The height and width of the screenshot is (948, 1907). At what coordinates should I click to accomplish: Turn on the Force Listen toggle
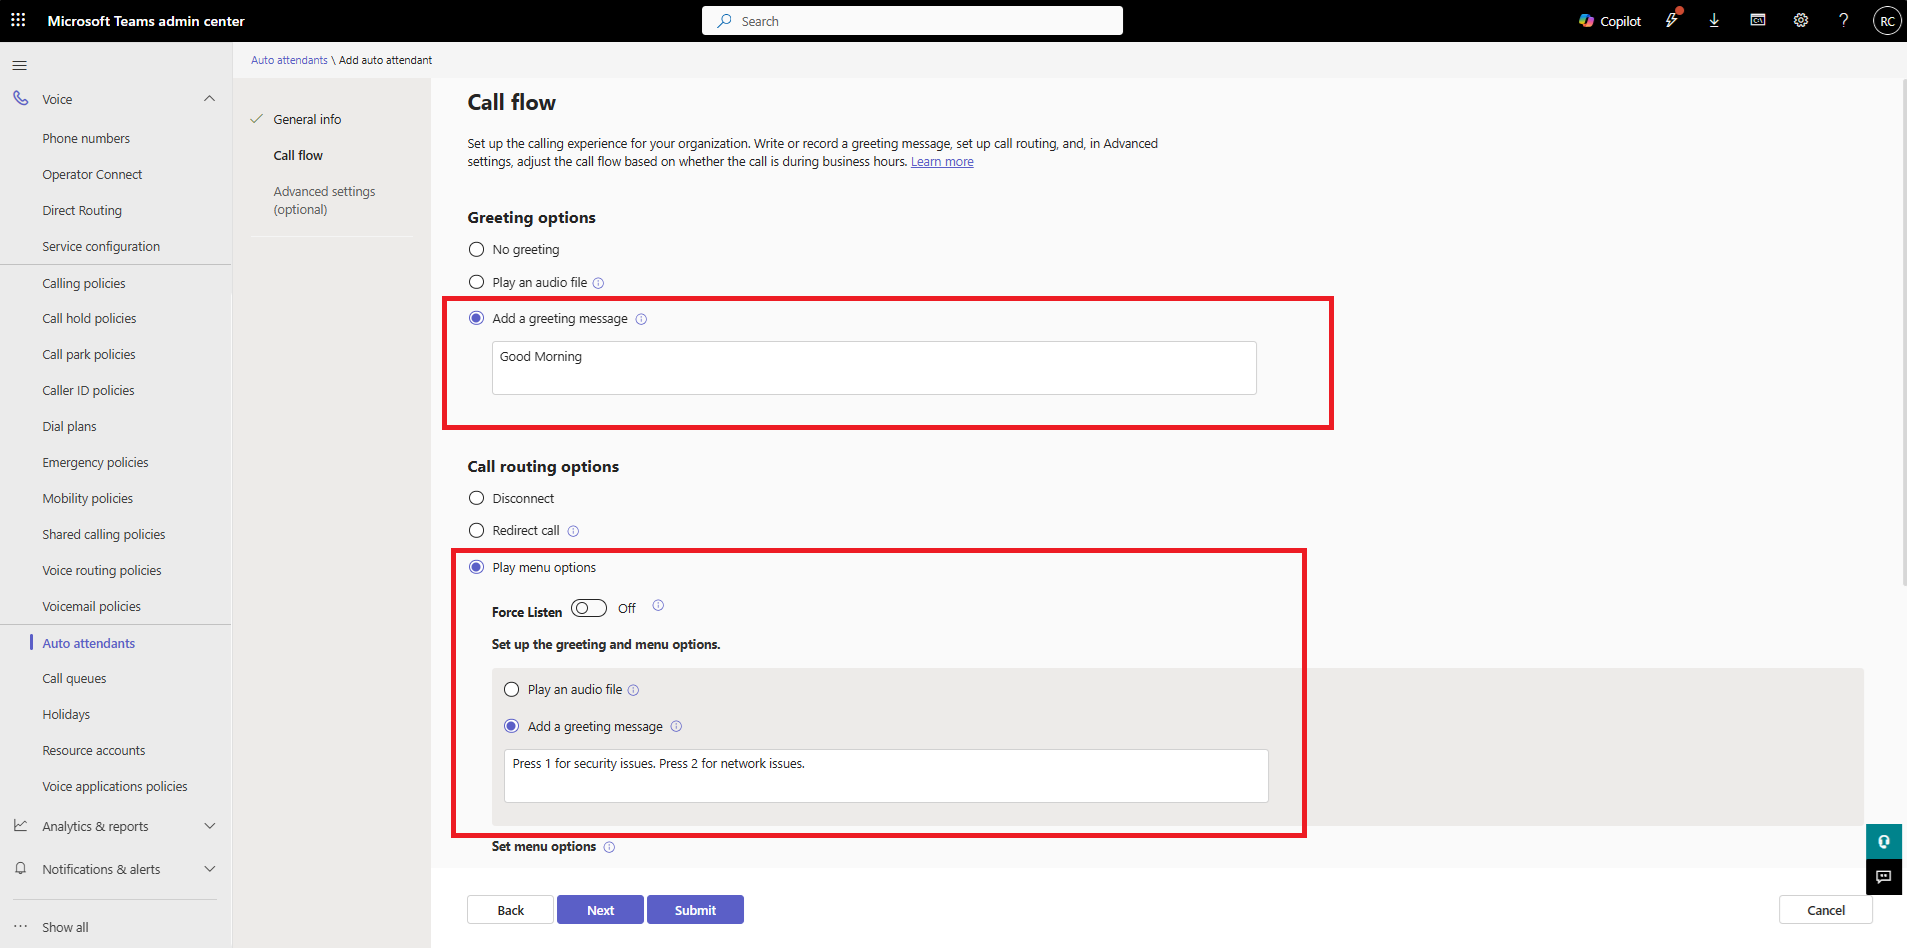click(589, 608)
